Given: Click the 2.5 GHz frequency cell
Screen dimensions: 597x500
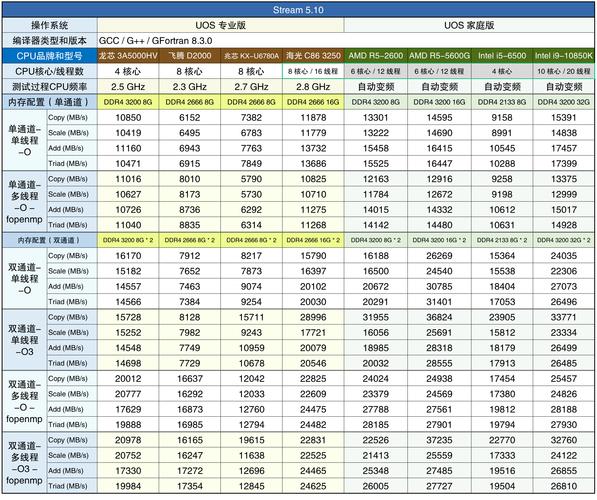Looking at the screenshot, I should pos(128,87).
